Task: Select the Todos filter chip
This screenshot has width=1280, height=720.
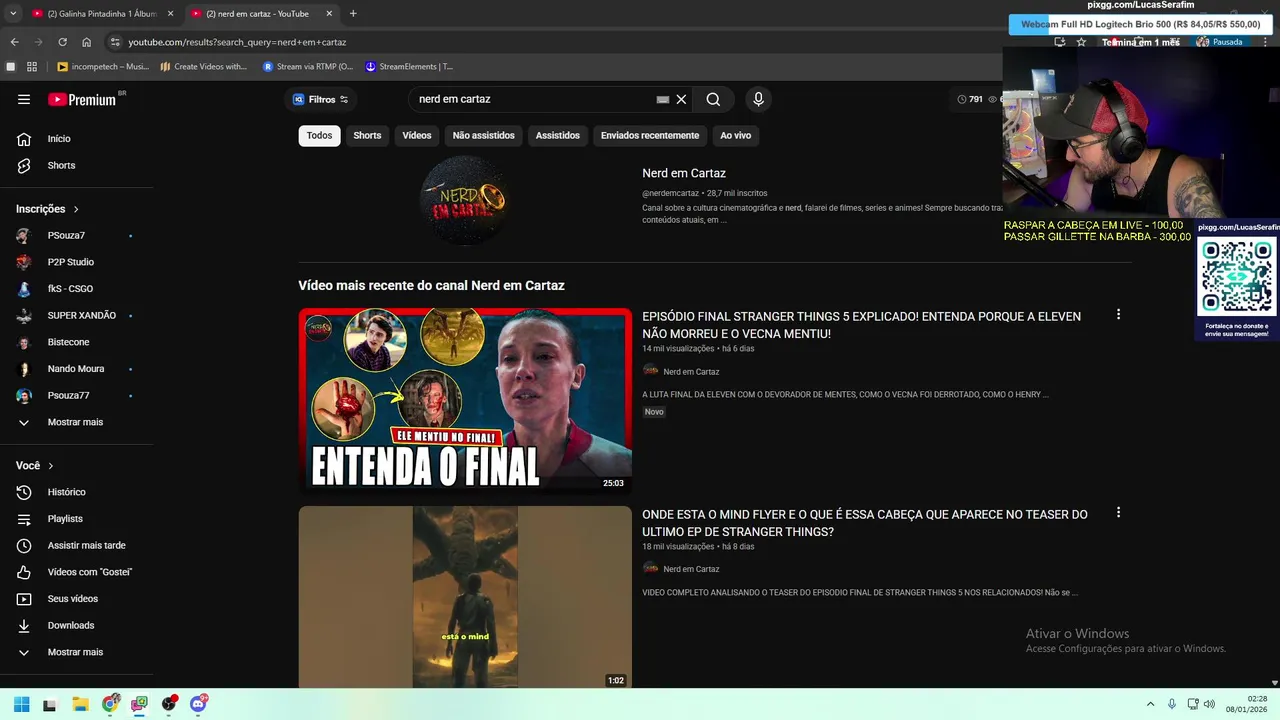Action: (319, 136)
